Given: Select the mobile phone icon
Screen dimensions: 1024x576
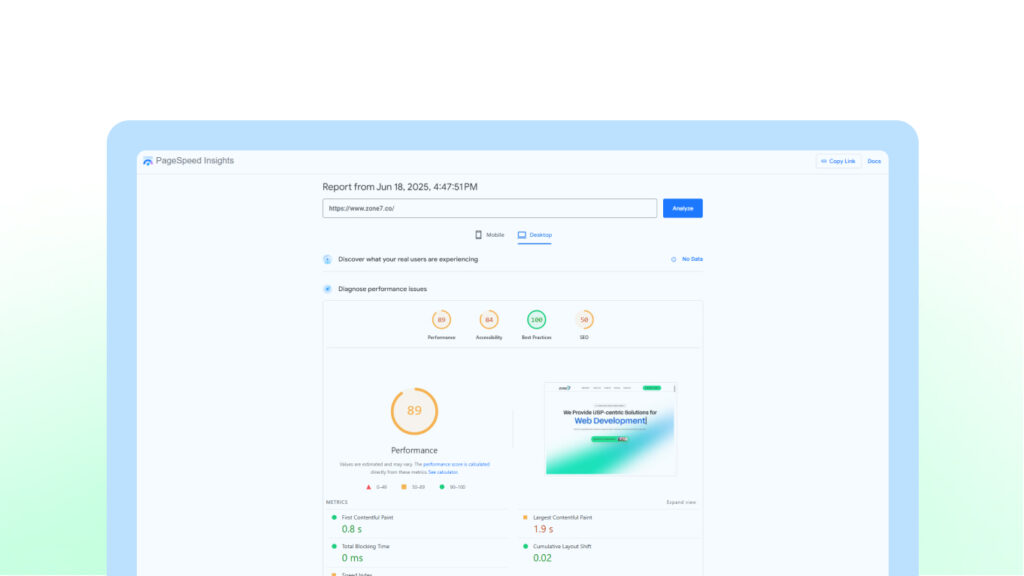Looking at the screenshot, I should pyautogui.click(x=478, y=233).
